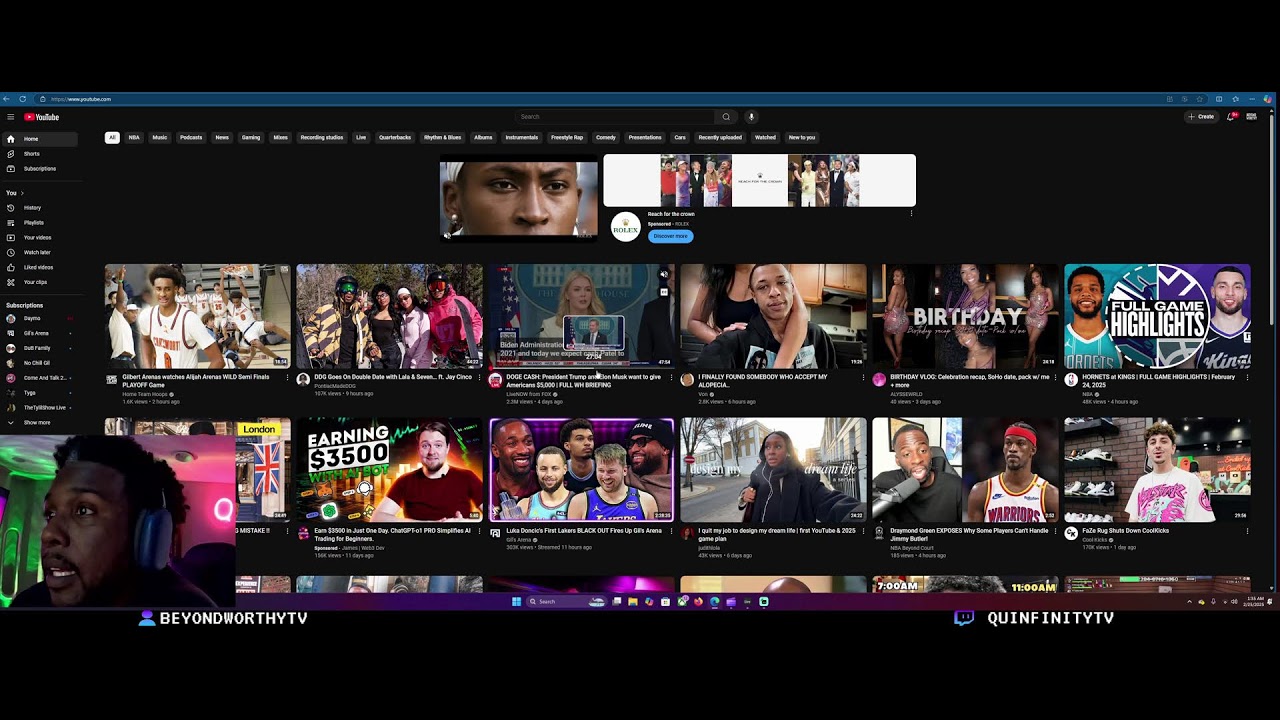Open Gilbert Arenas watches Alijah video thumbnail

(198, 316)
